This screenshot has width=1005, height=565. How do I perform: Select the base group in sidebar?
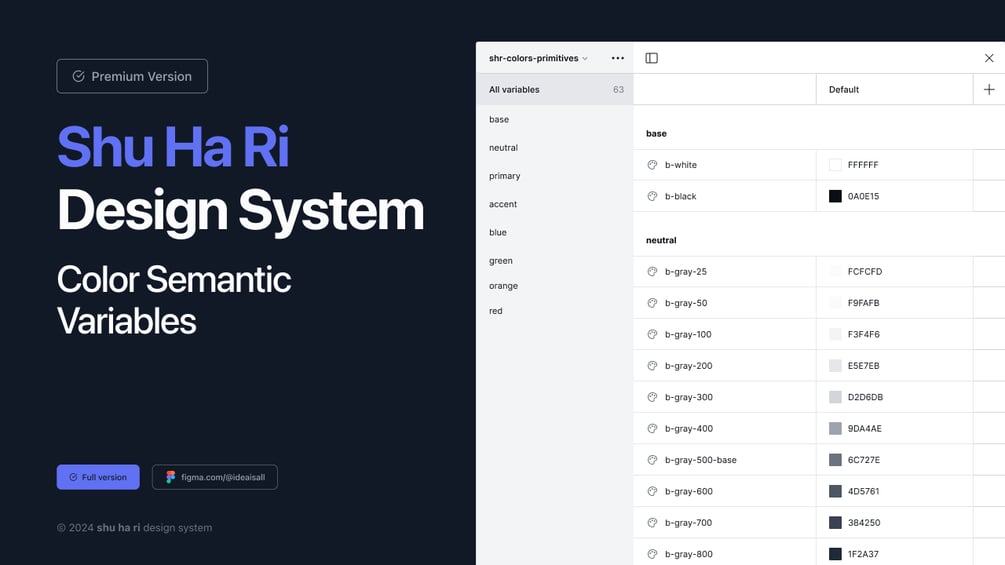point(499,120)
